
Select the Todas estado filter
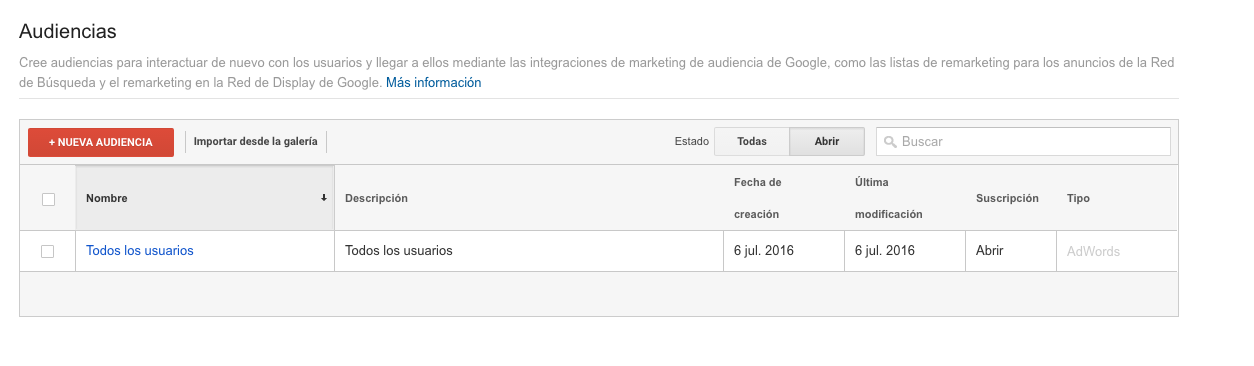[x=752, y=142]
